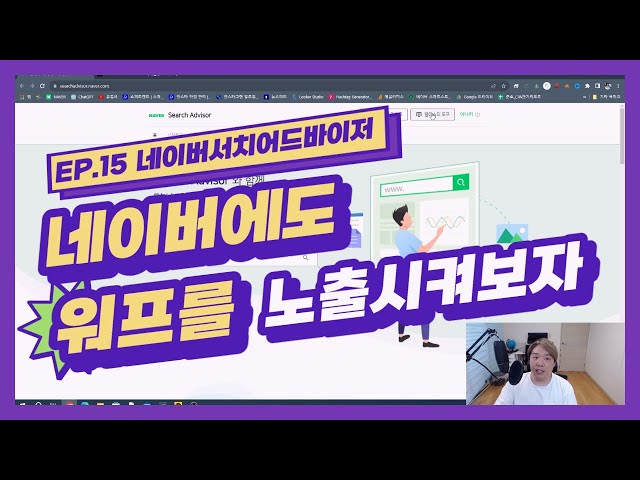Open the share icon in the address bar
The width and height of the screenshot is (640, 480).
[x=493, y=86]
